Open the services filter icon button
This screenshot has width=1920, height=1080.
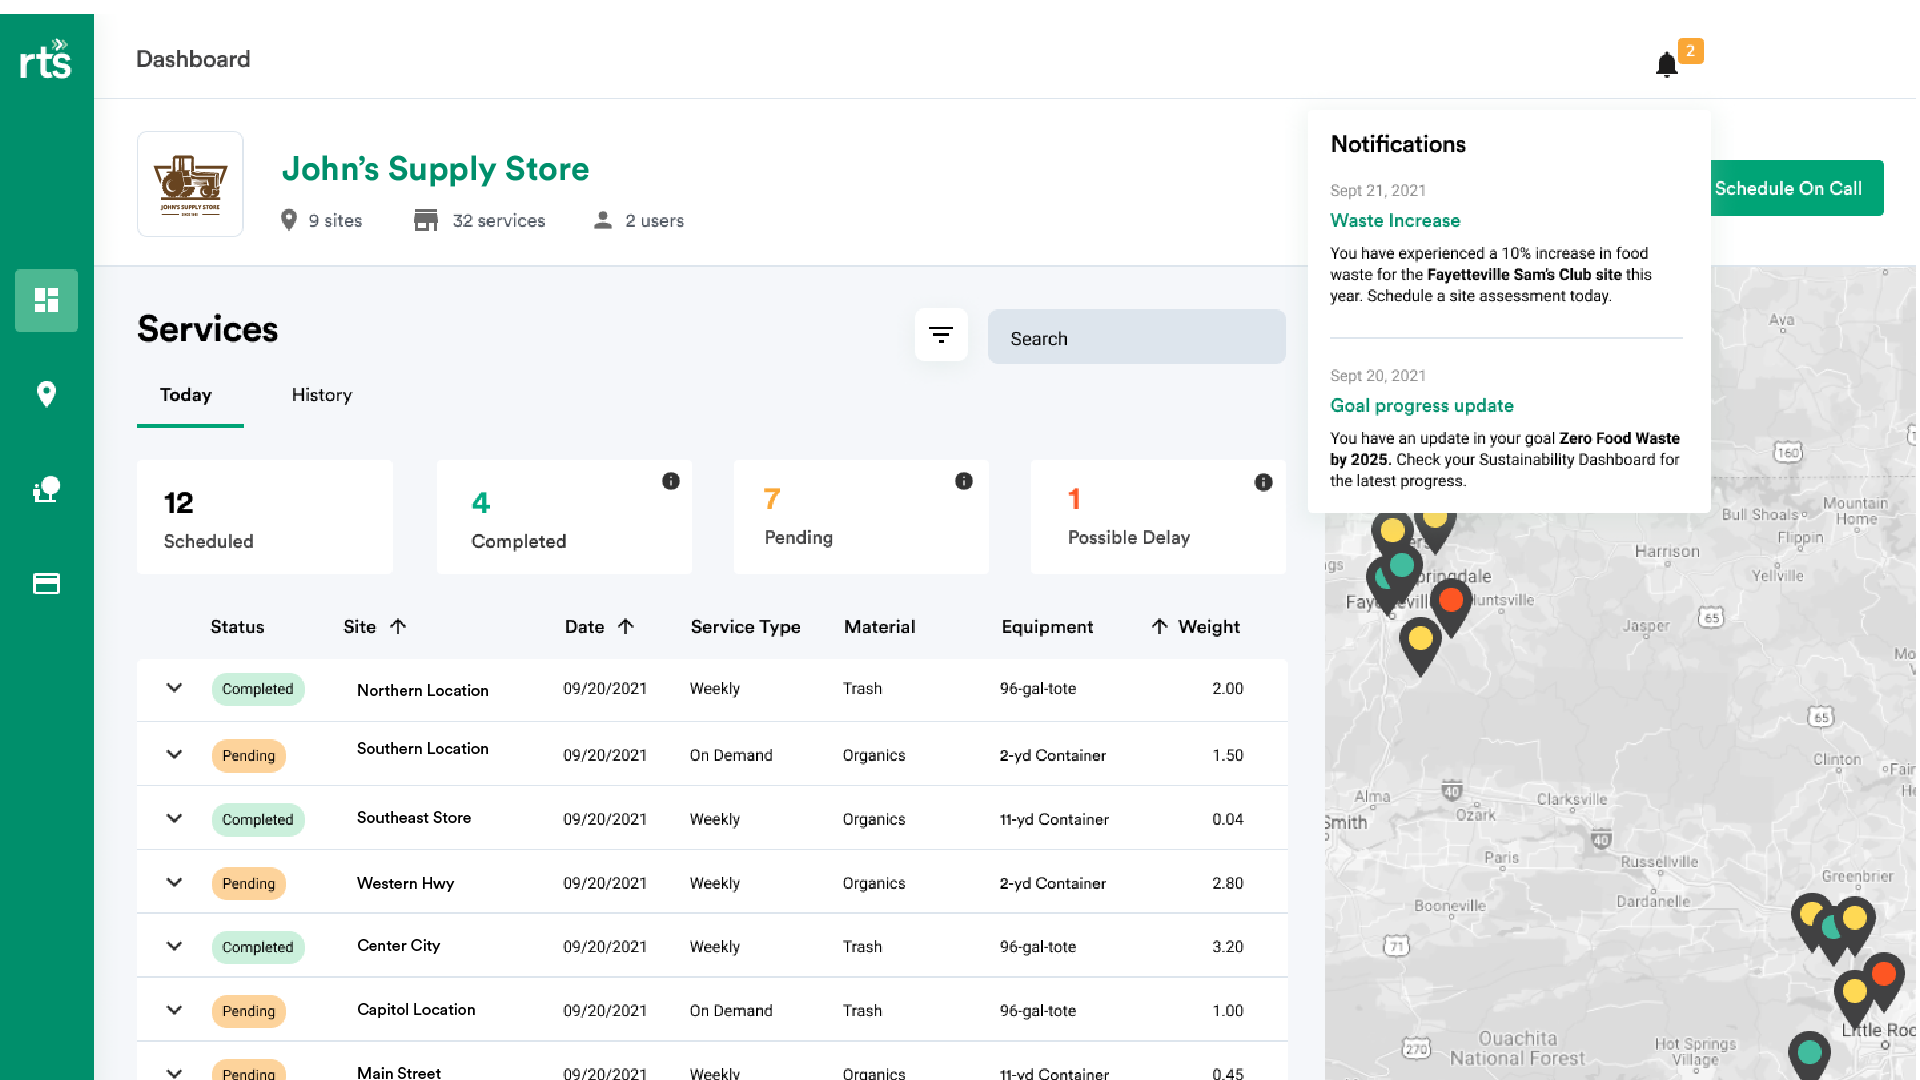point(941,335)
